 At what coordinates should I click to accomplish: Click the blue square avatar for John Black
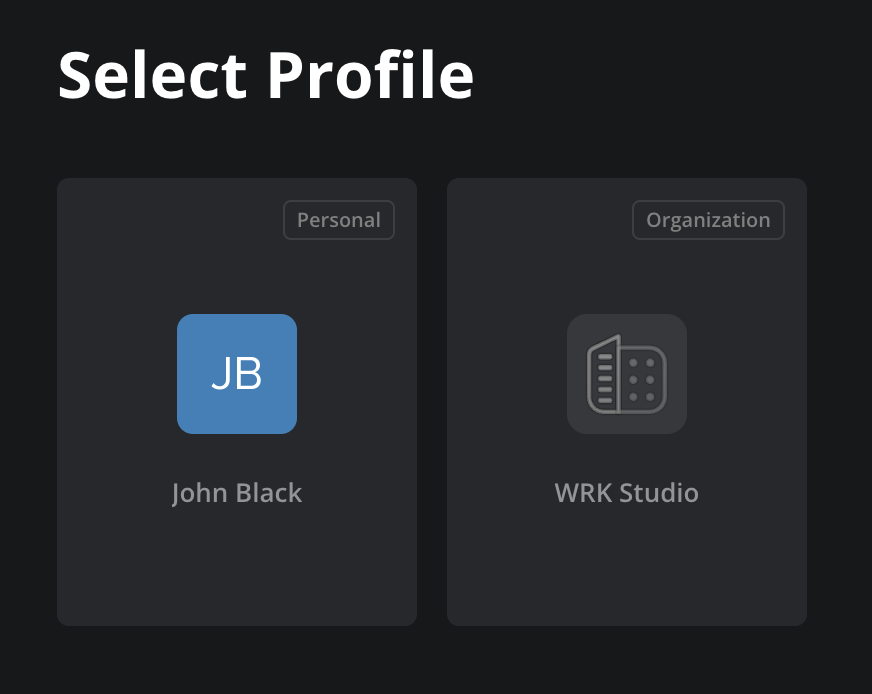[x=236, y=373]
